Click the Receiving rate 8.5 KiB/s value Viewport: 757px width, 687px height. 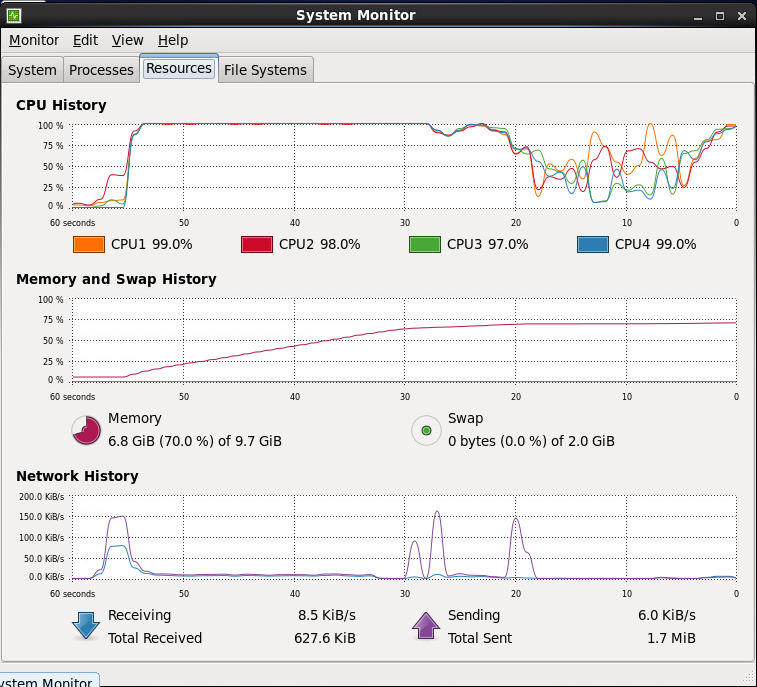pos(327,615)
